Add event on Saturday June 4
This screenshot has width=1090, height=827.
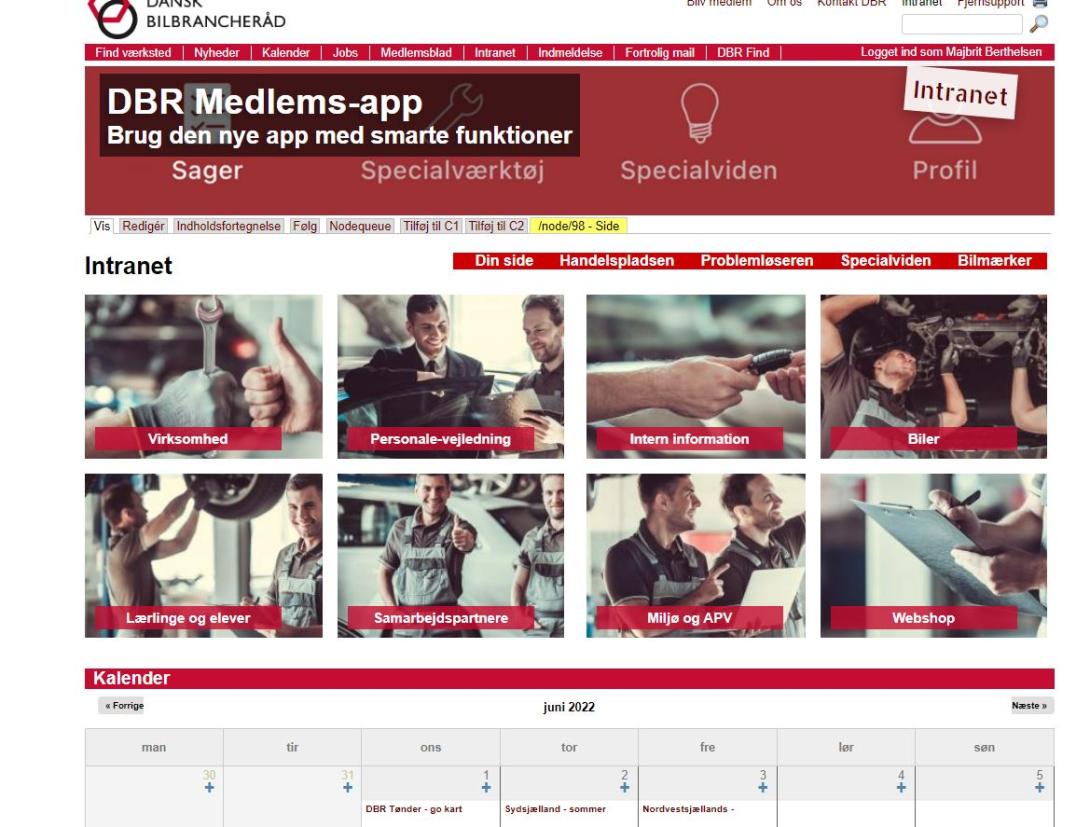(900, 787)
